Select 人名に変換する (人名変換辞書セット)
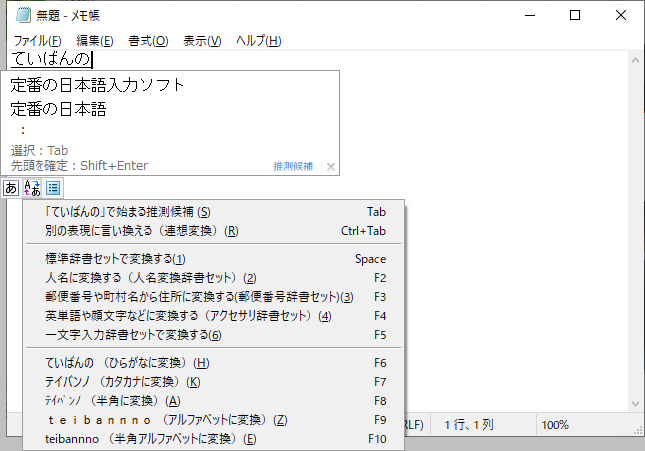This screenshot has width=645, height=451. click(214, 278)
